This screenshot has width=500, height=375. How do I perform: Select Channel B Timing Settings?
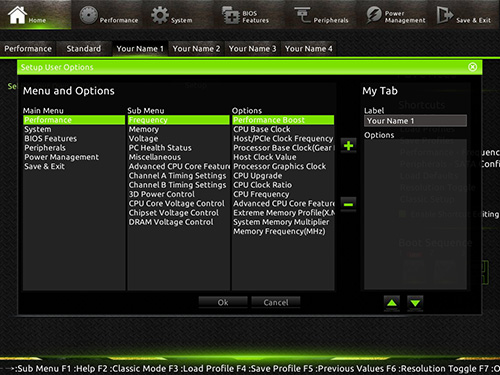coord(179,185)
